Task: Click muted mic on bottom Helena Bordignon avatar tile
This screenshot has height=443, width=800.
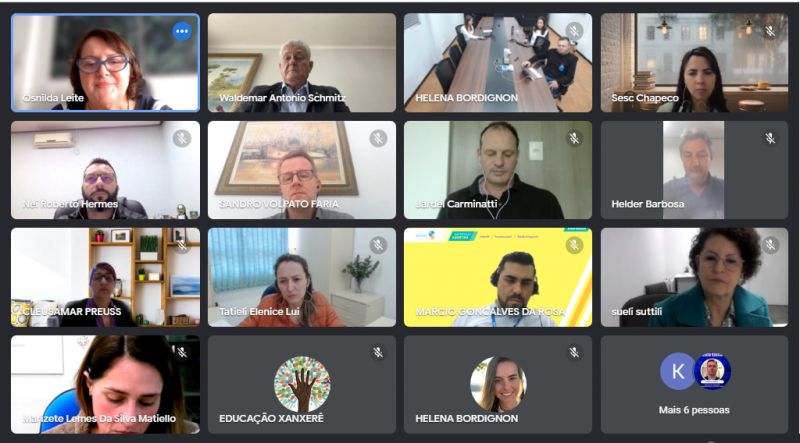Action: 574,352
